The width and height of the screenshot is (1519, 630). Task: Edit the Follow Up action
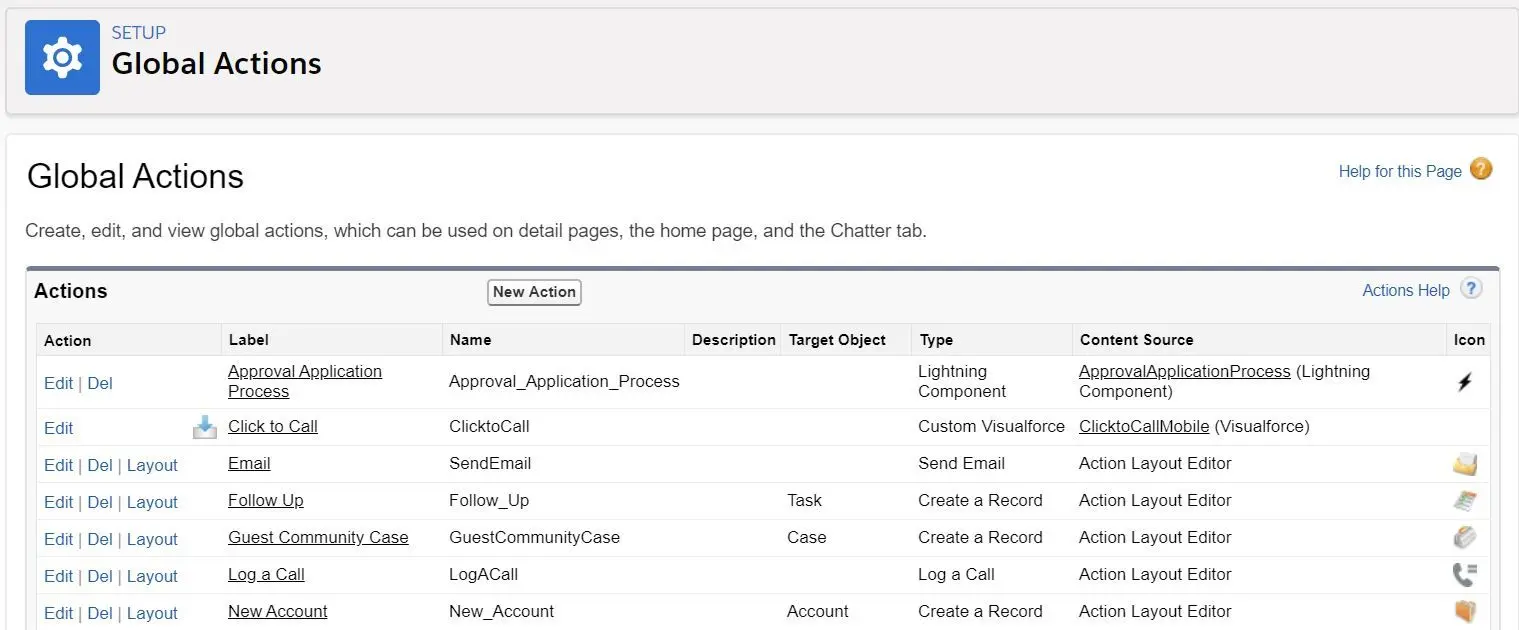pyautogui.click(x=58, y=502)
